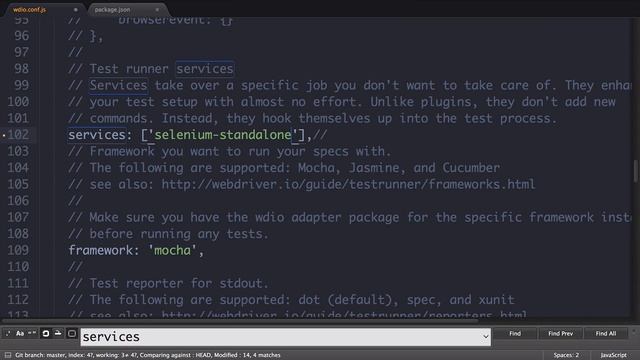640x360 pixels.
Task: Click the Find button
Action: [515, 333]
